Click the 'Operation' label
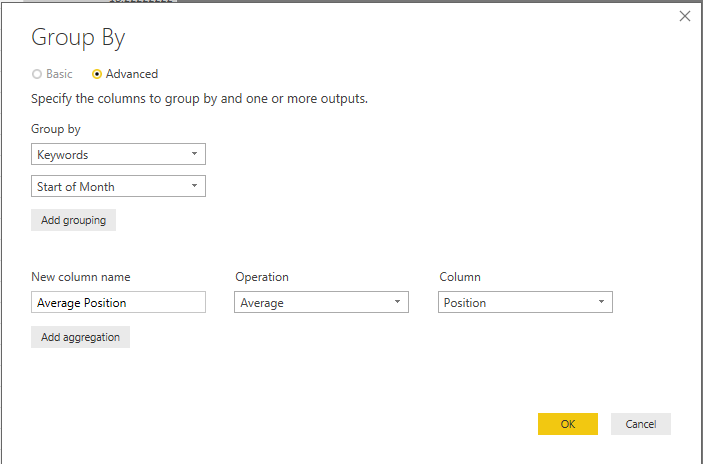Viewport: 703px width, 464px height. 262,277
